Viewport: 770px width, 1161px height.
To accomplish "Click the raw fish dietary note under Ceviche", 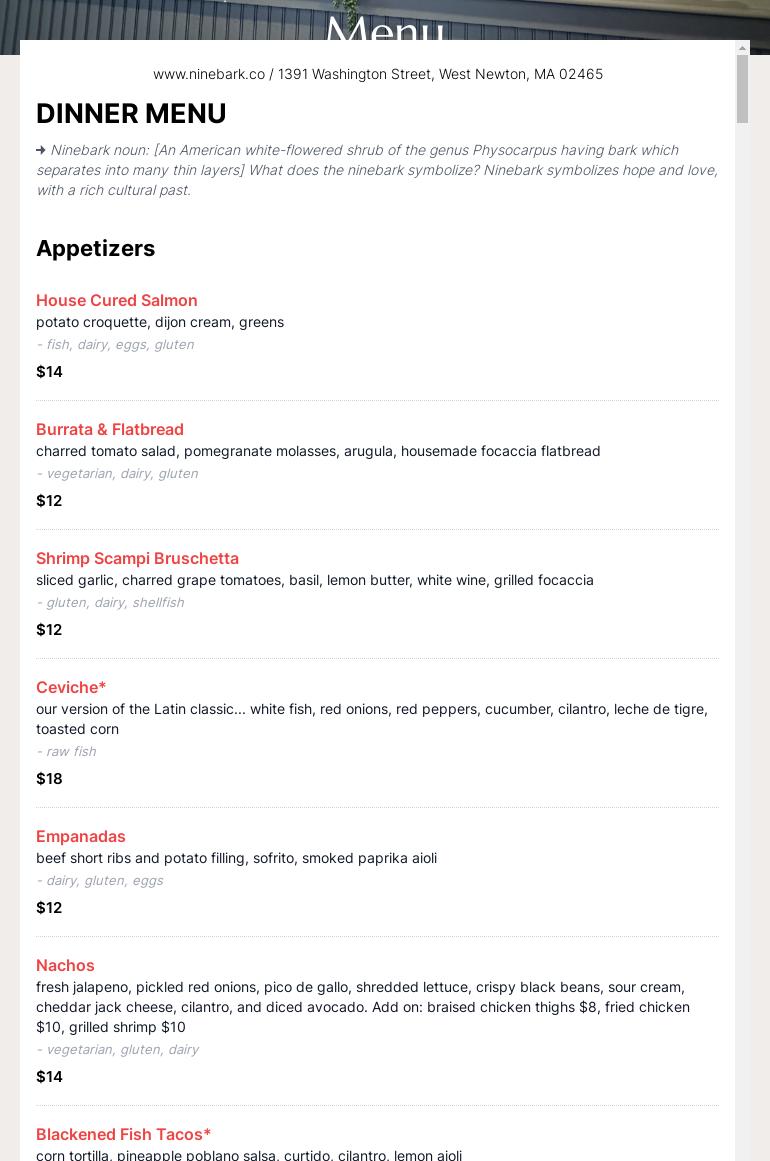I will tap(66, 751).
